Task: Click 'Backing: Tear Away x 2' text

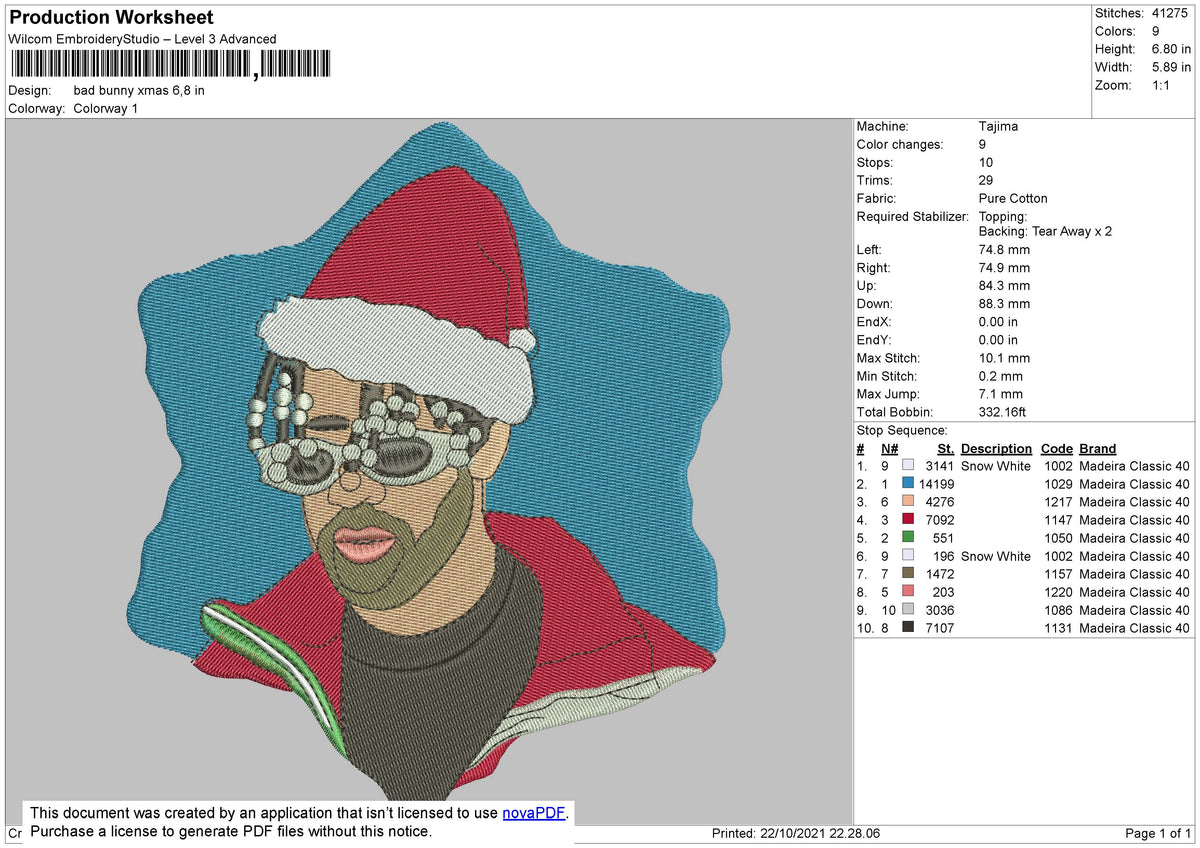Action: [x=1045, y=231]
